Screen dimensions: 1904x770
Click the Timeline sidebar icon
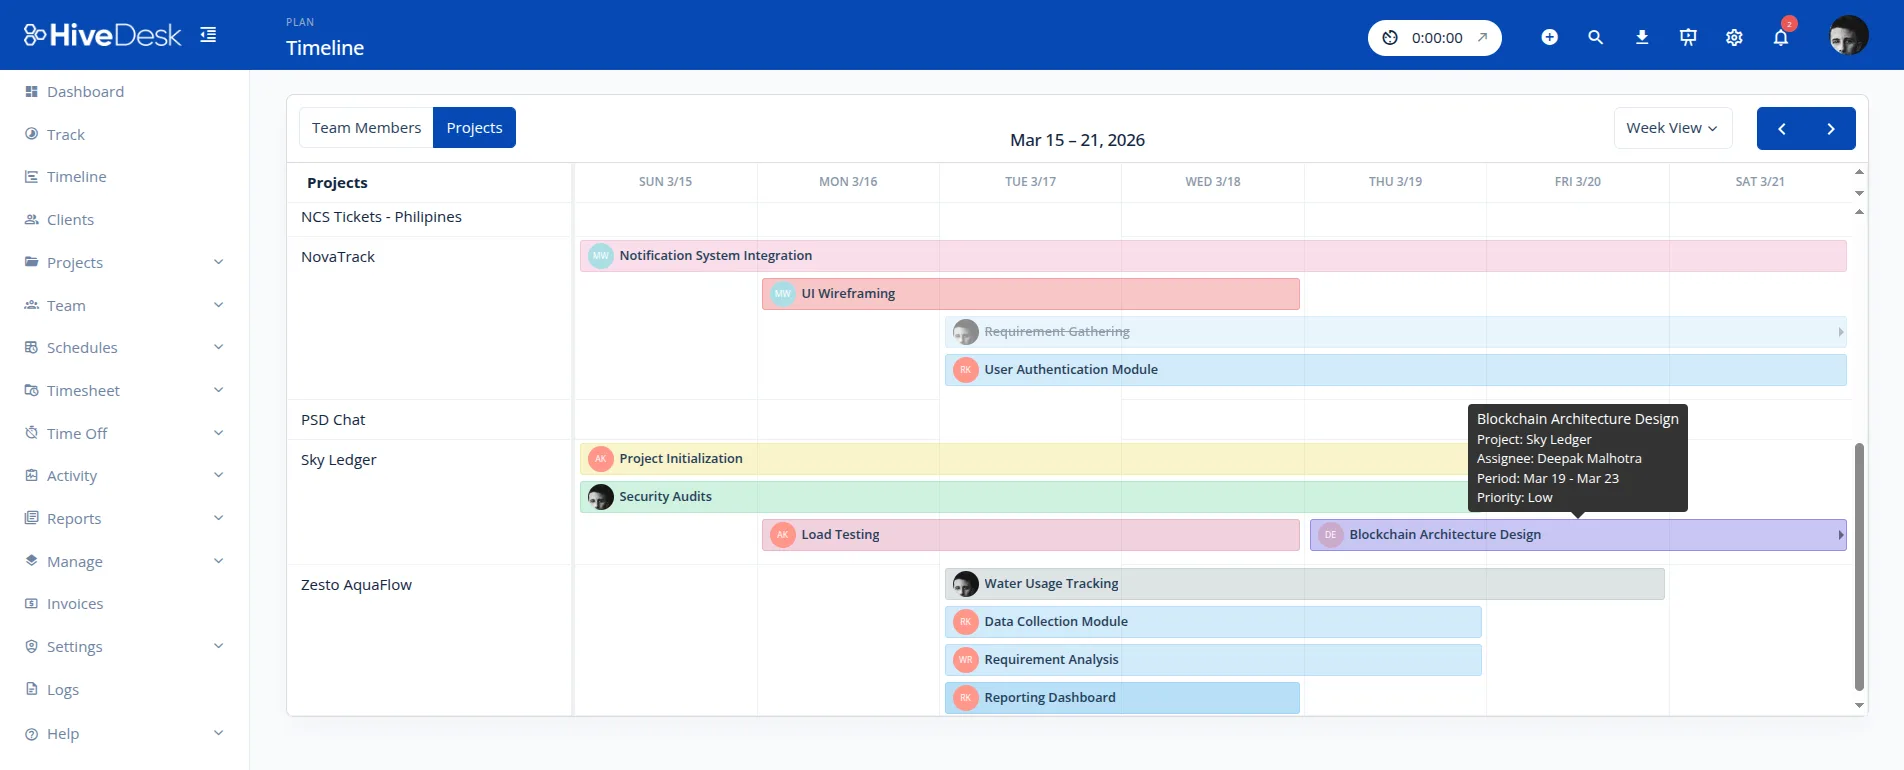pos(31,176)
